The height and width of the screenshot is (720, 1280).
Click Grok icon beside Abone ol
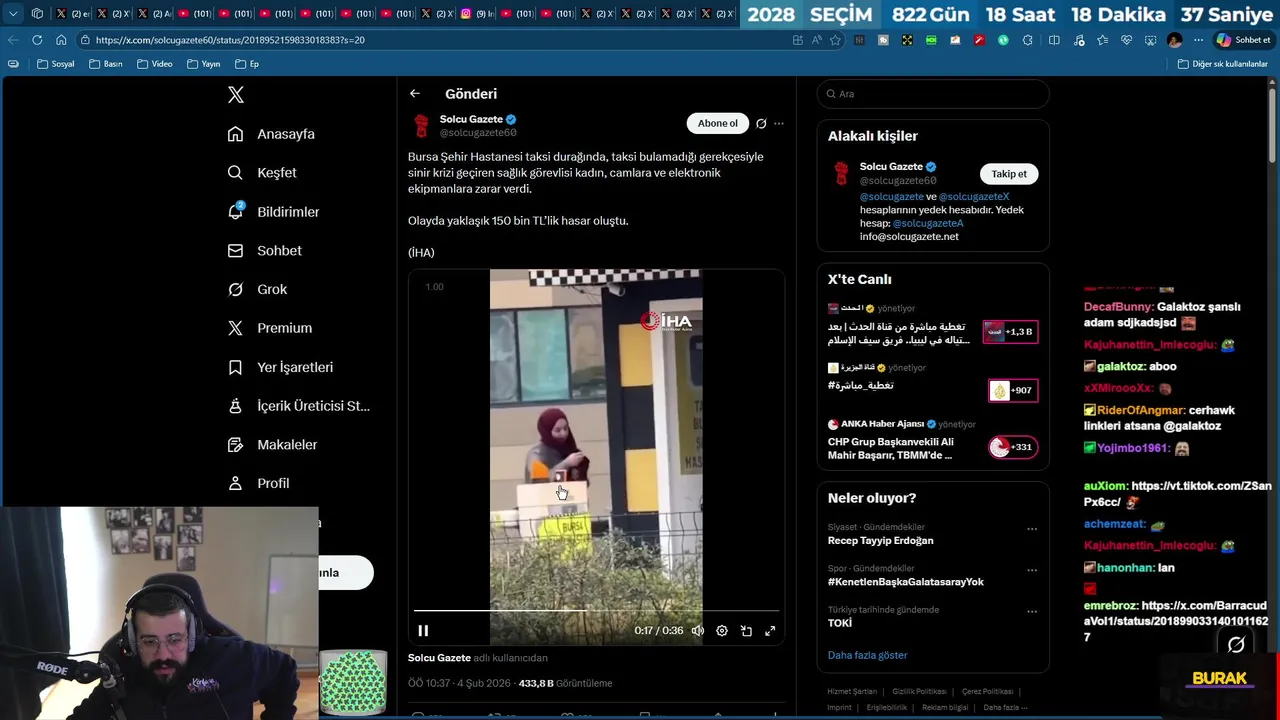[761, 124]
